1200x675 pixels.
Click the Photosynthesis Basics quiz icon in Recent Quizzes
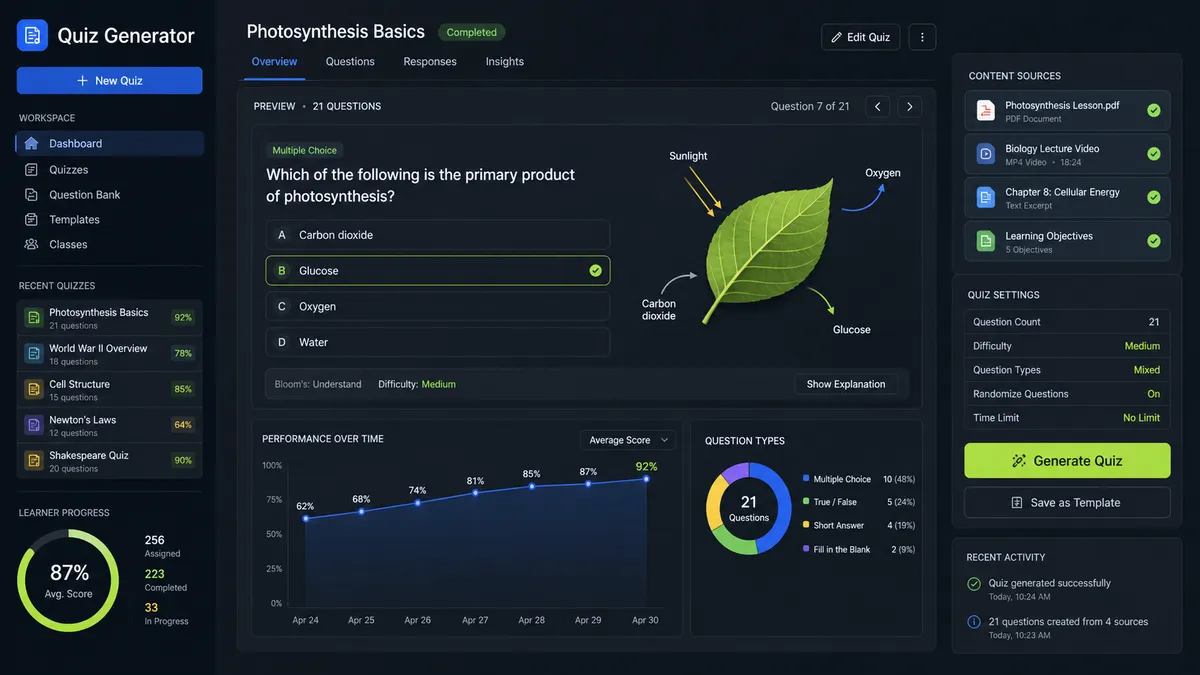(x=33, y=318)
